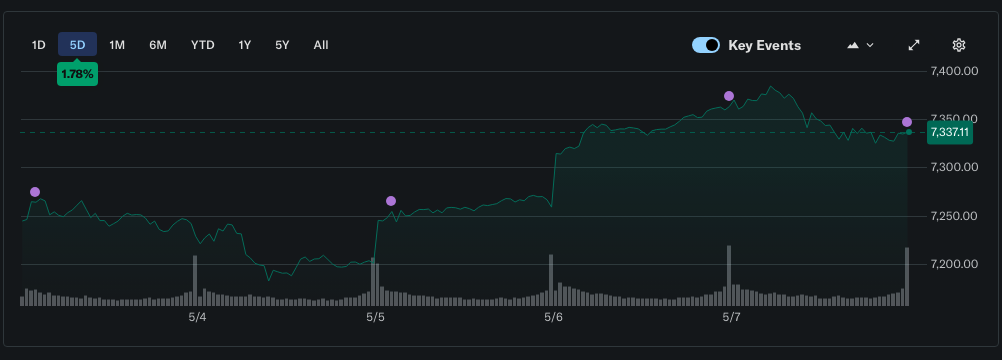Select the 1Y time range
The height and width of the screenshot is (360, 1002).
[x=245, y=45]
